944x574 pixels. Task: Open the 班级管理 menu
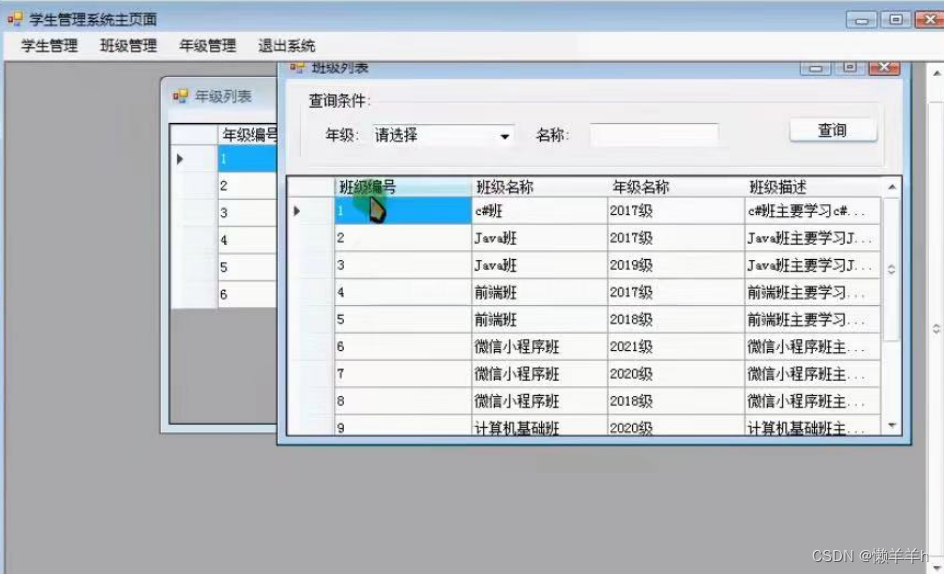[x=128, y=46]
